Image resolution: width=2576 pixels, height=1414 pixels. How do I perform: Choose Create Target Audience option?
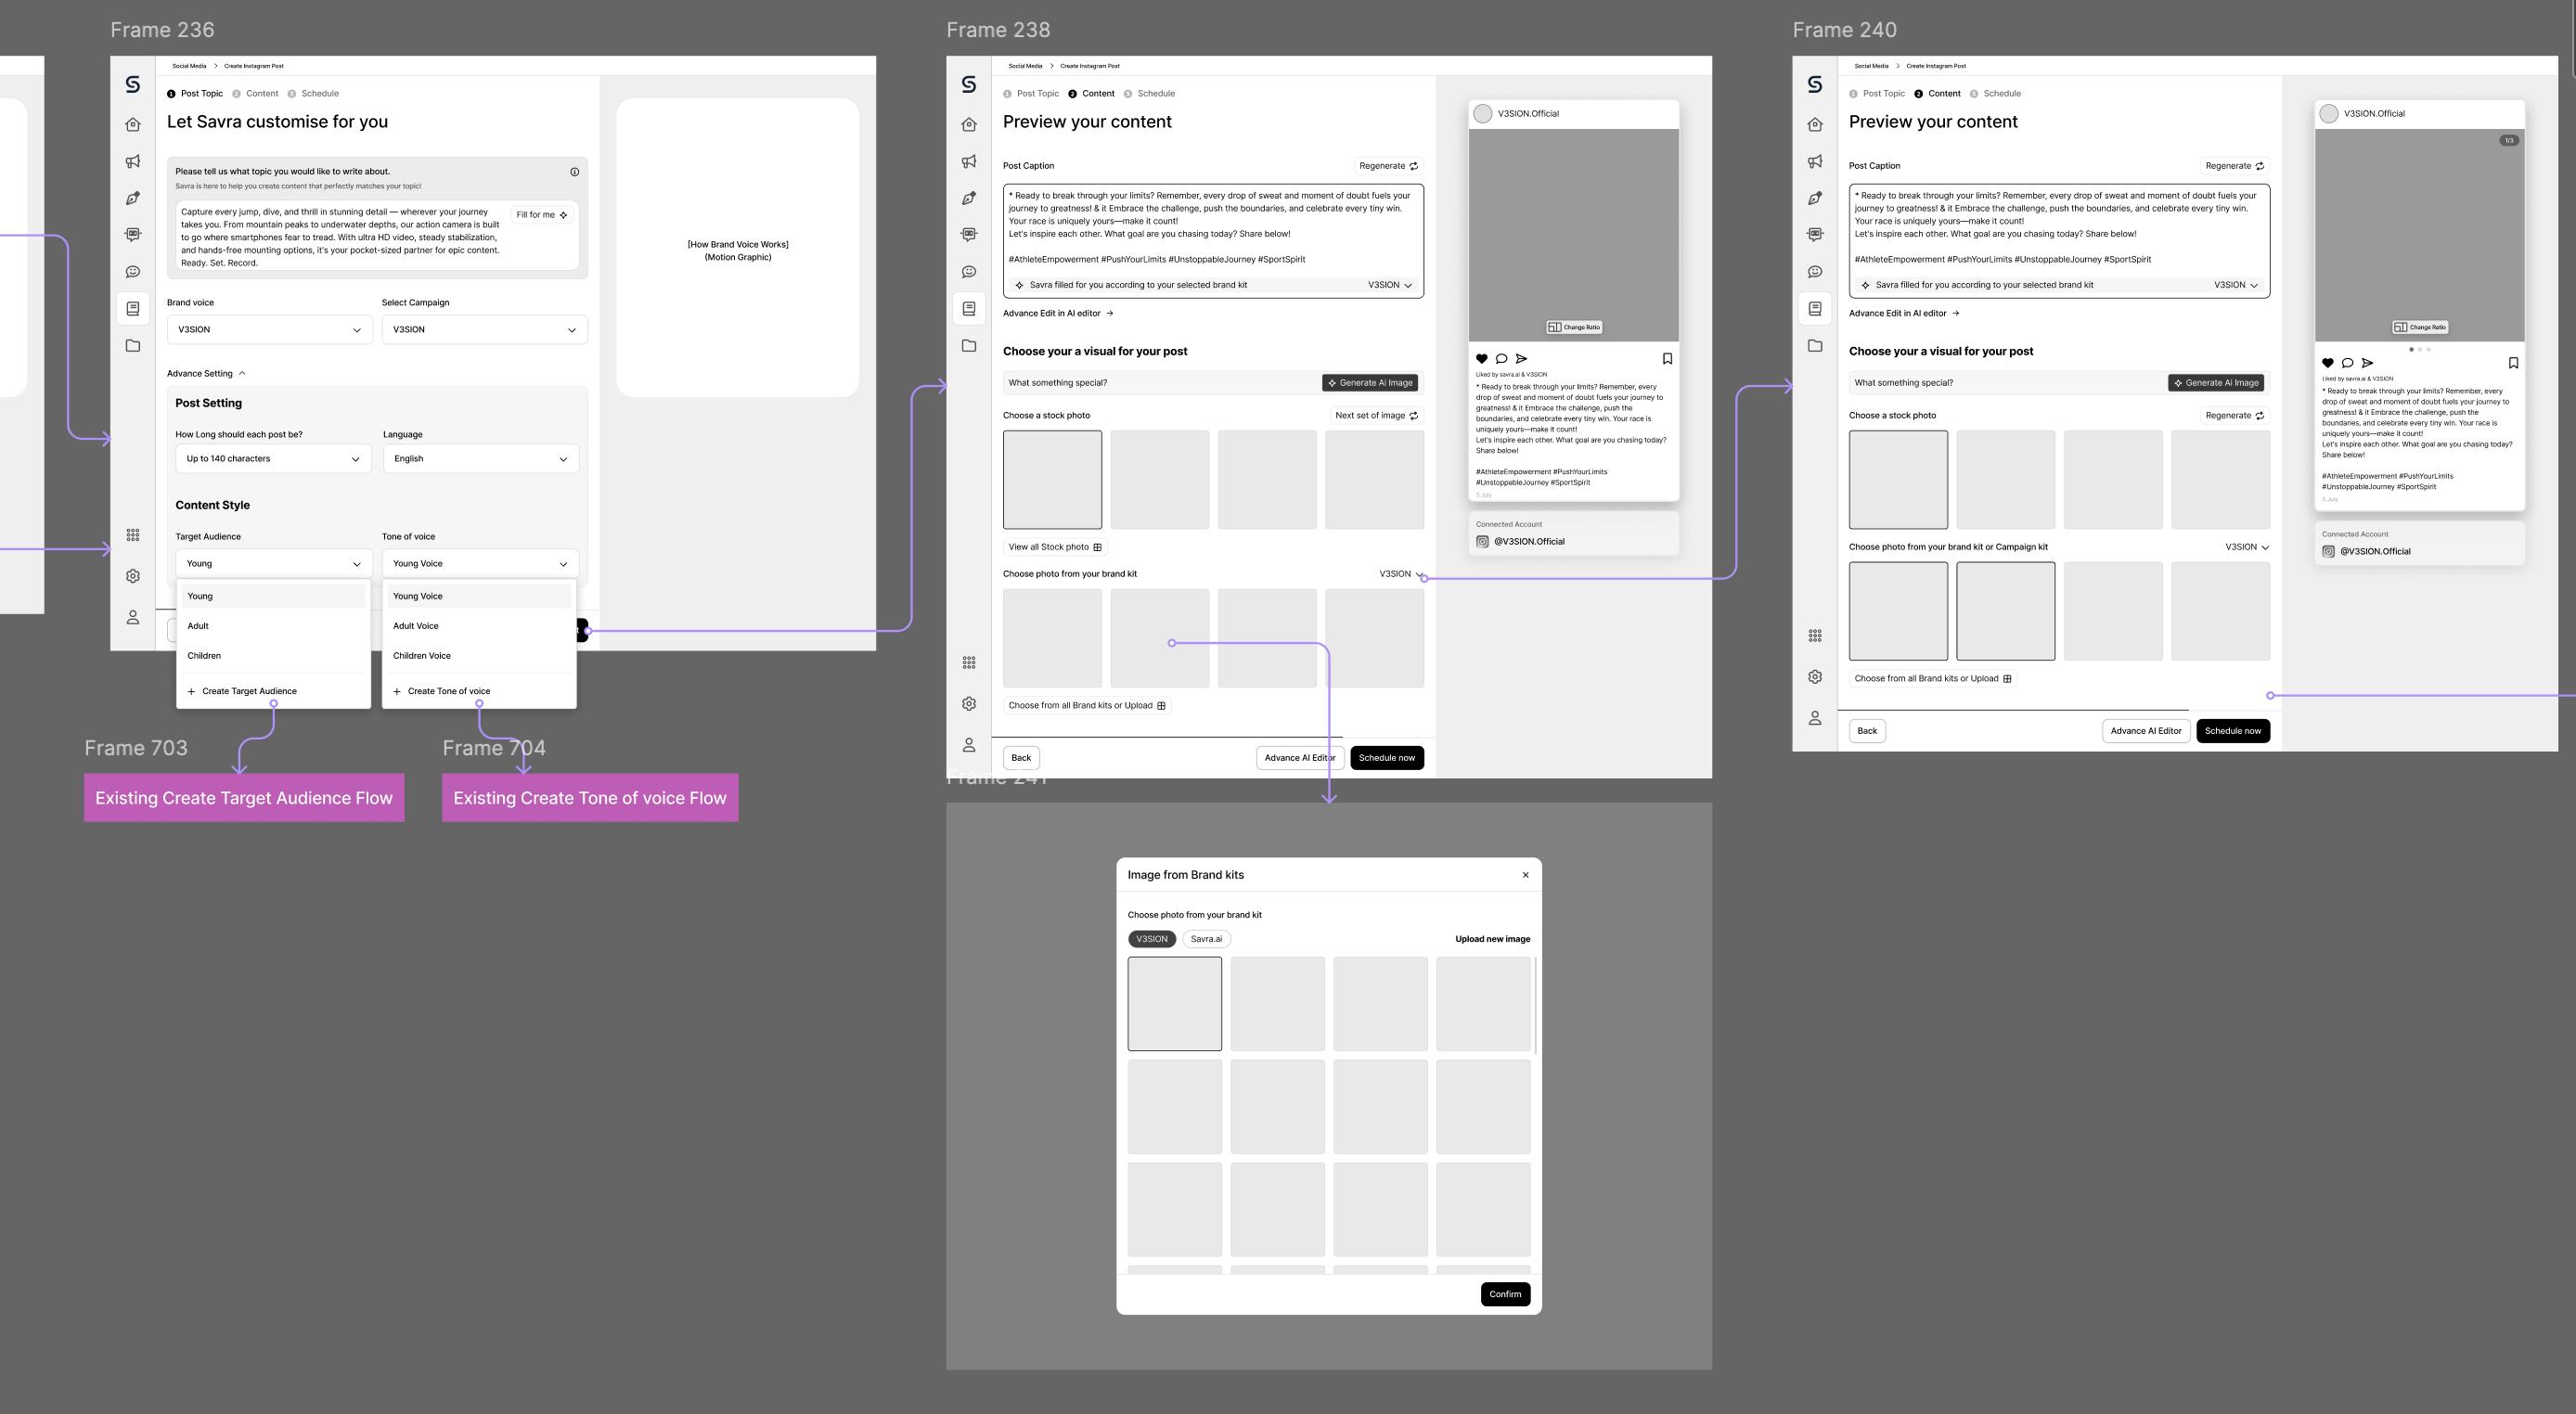pos(242,691)
